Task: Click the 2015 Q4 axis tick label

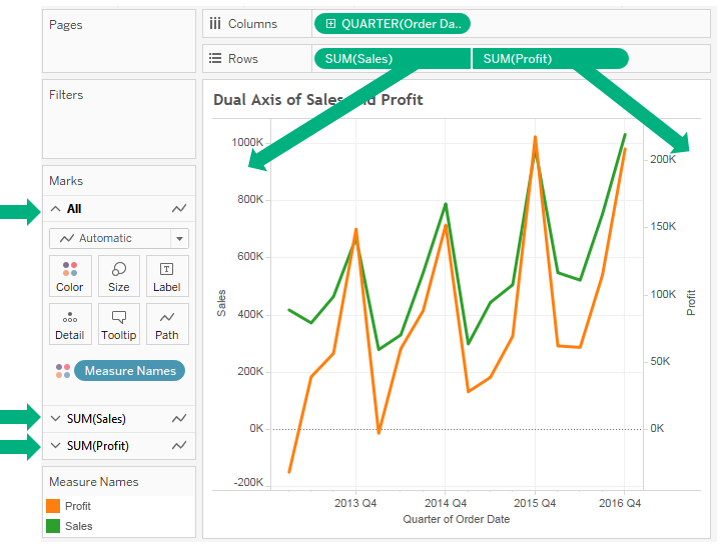Action: 535,503
